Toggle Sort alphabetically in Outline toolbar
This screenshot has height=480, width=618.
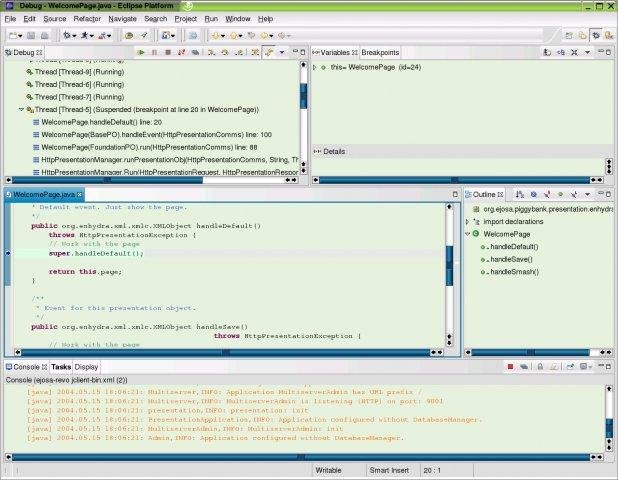[520, 194]
